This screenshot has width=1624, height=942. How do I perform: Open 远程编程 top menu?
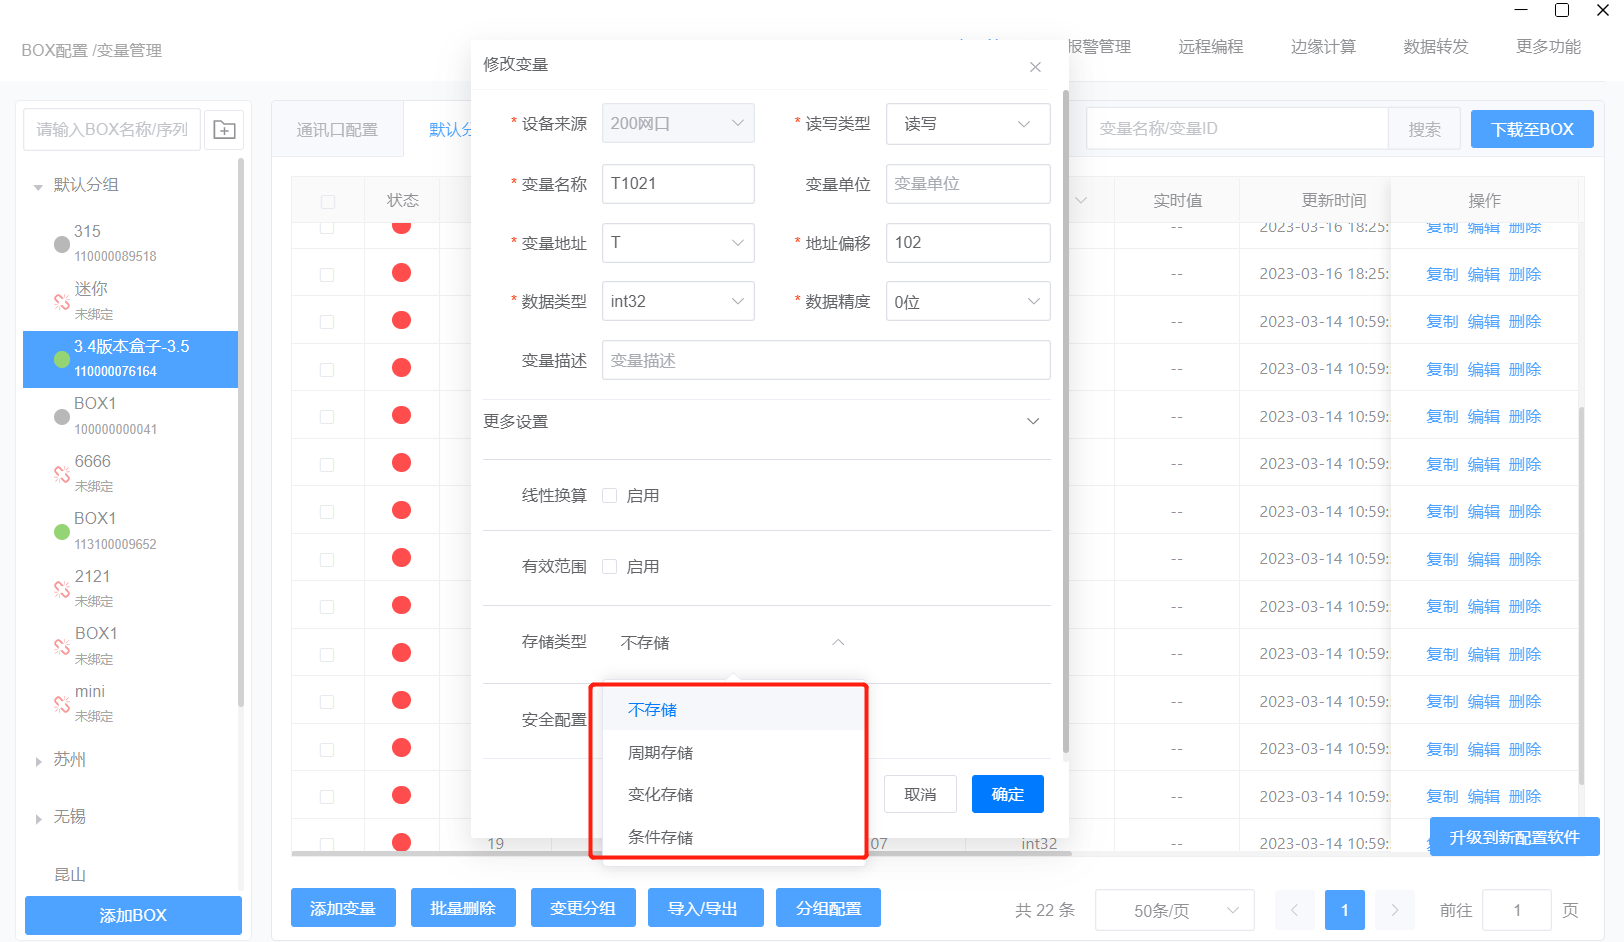1211,47
